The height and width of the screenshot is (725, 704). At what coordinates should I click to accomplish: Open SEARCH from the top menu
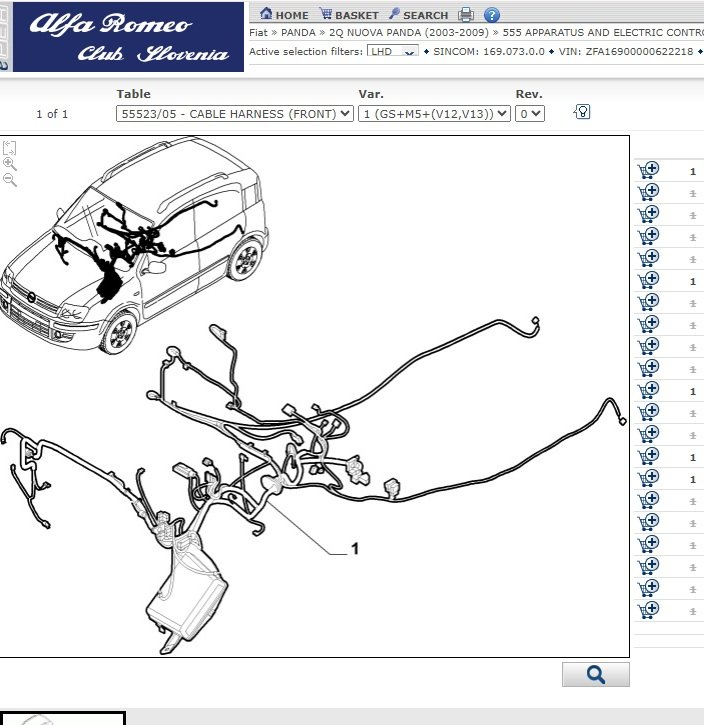(x=418, y=15)
